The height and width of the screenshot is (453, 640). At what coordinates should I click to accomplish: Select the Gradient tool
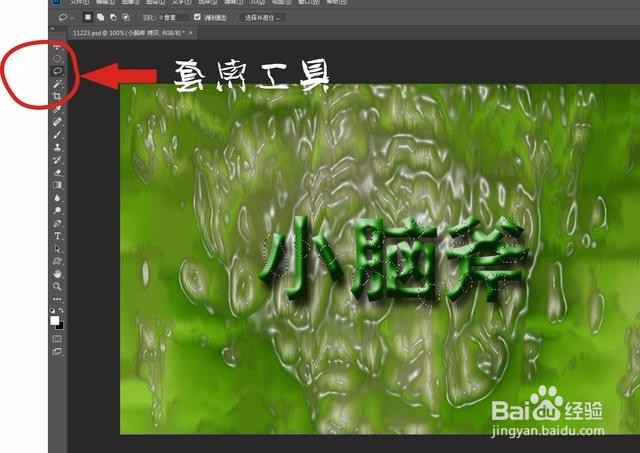tap(58, 185)
